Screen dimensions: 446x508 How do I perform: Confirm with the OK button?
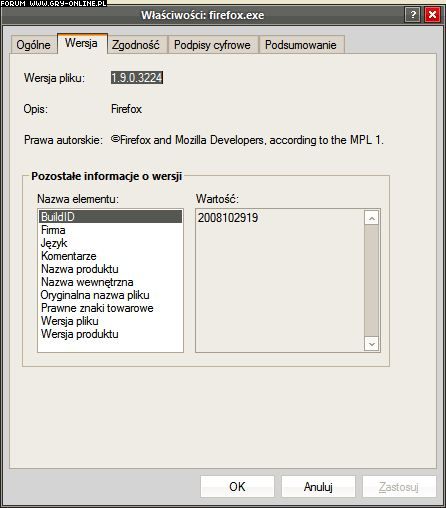click(x=237, y=487)
